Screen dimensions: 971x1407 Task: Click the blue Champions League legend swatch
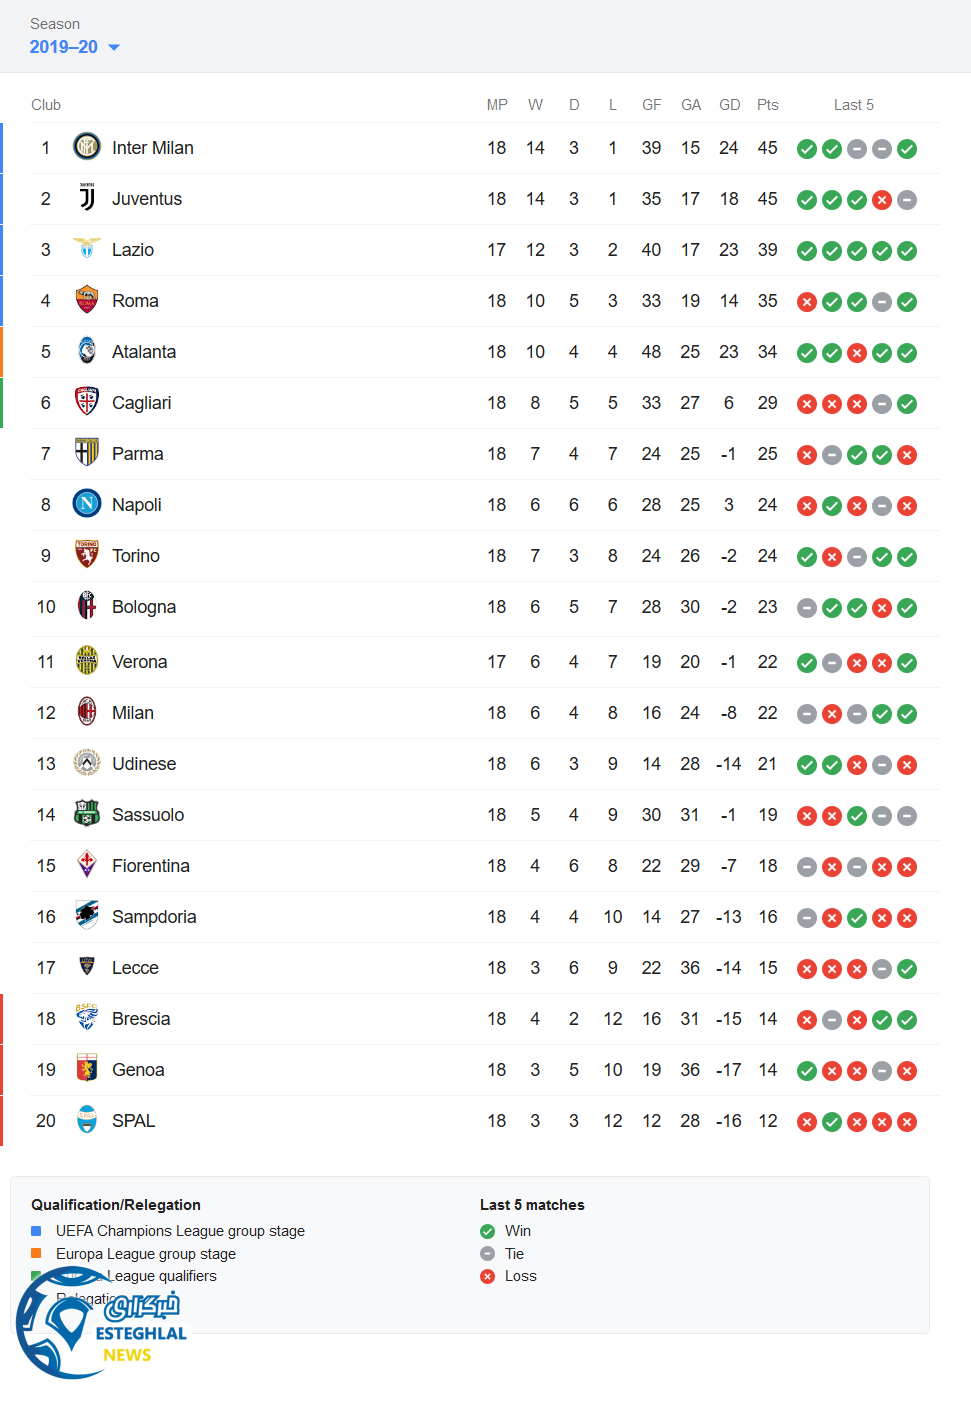tap(36, 1231)
